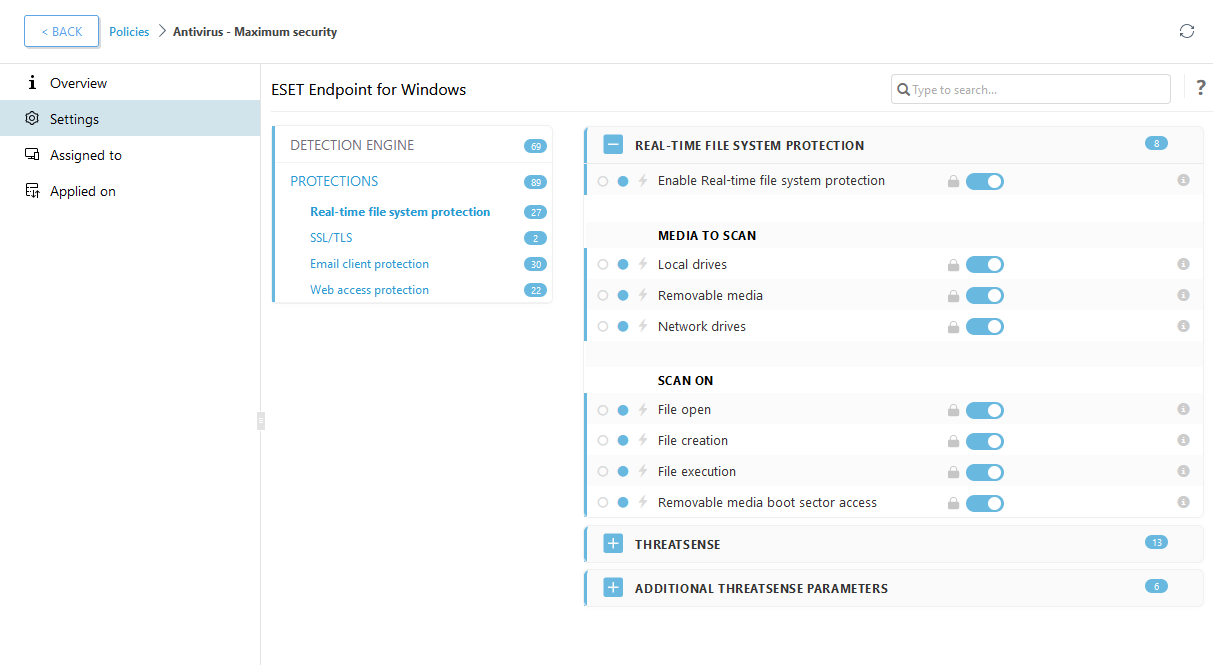Click the search field to type a query

click(1030, 89)
